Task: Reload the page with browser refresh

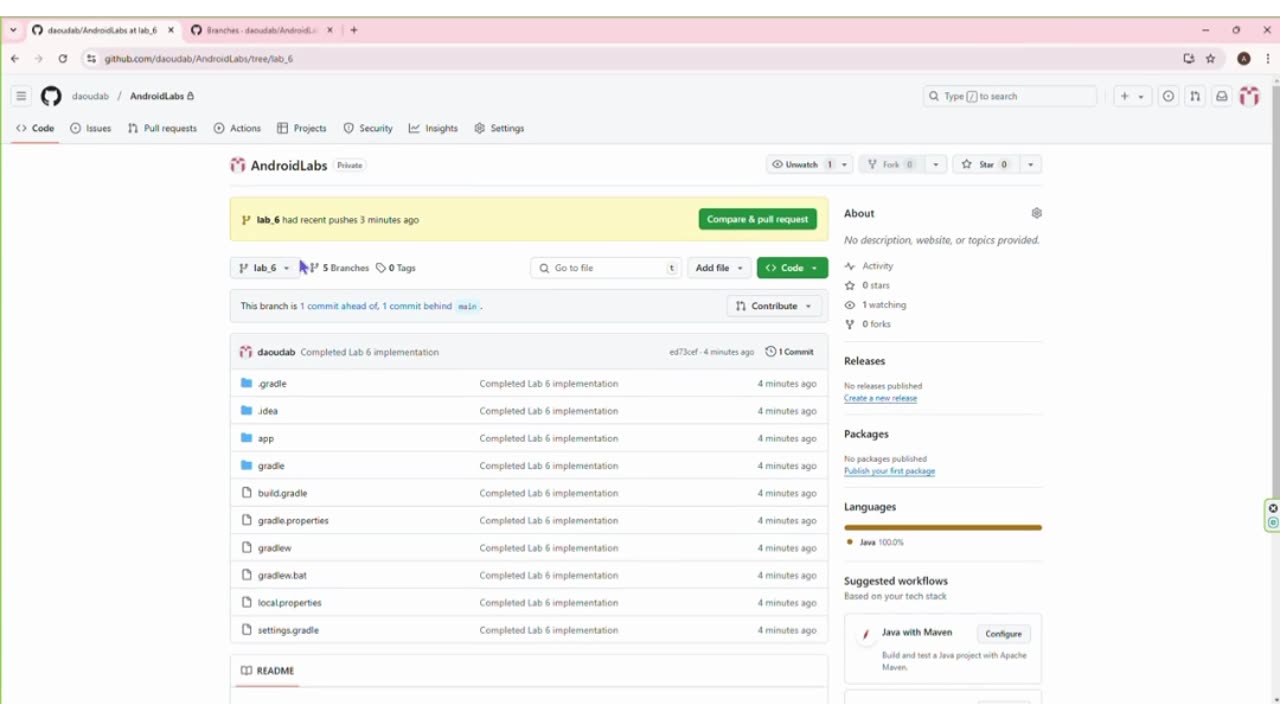Action: click(x=62, y=59)
